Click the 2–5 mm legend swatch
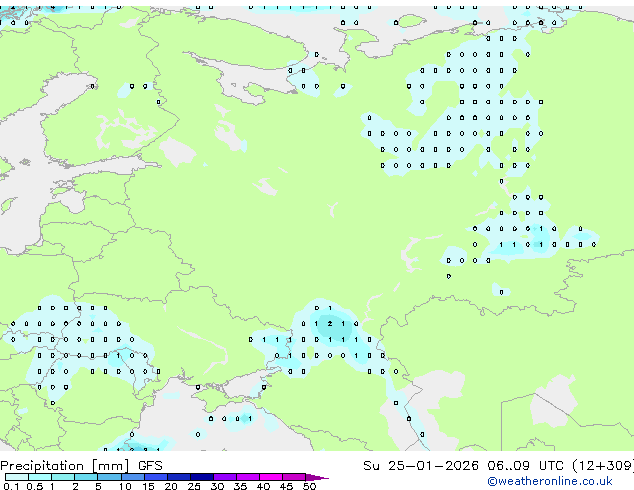This screenshot has width=634, height=490. [86, 477]
